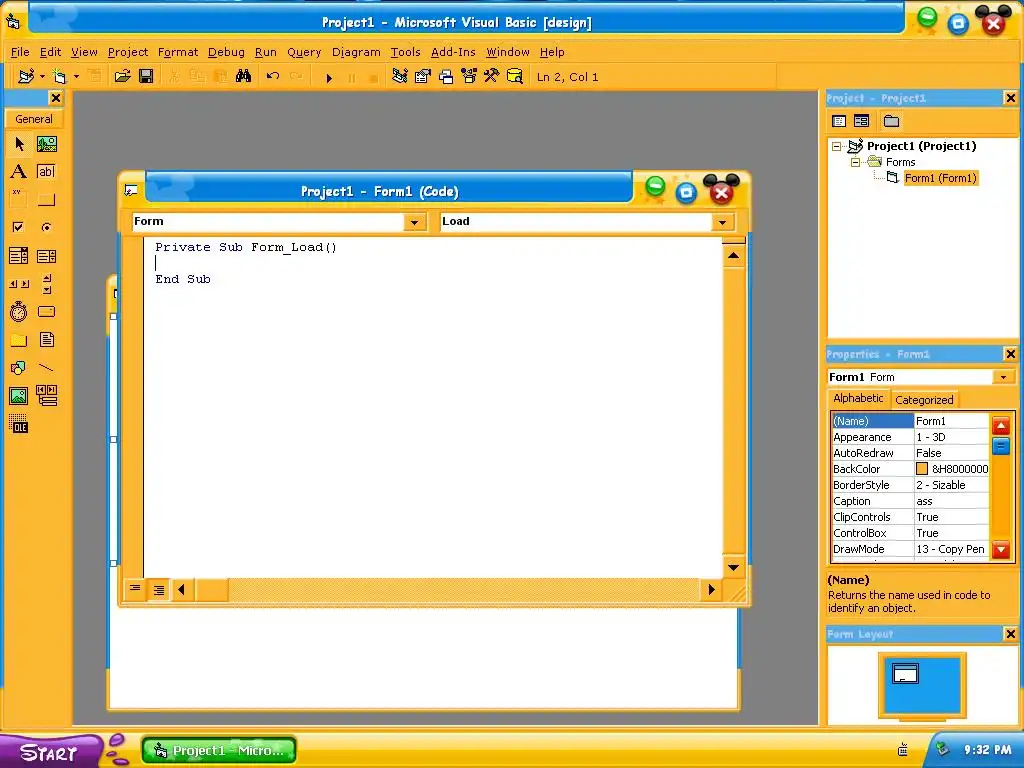Click the Add Form toolbar icon
This screenshot has height=768, width=1024.
coord(59,76)
